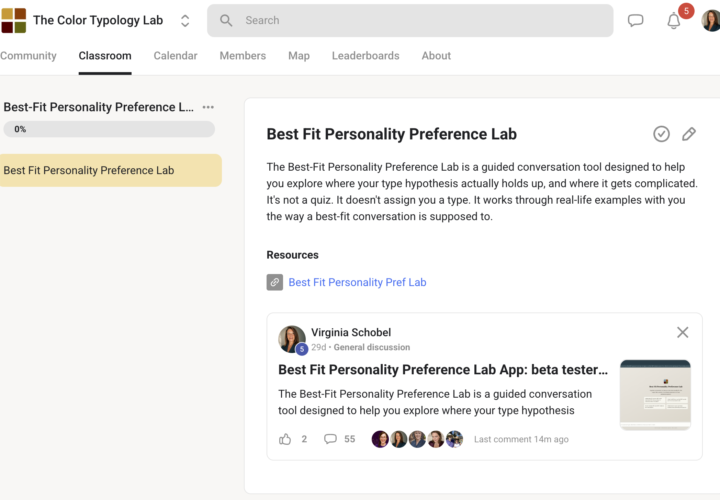This screenshot has width=720, height=500.
Task: Click the 29d post age text
Action: (318, 348)
